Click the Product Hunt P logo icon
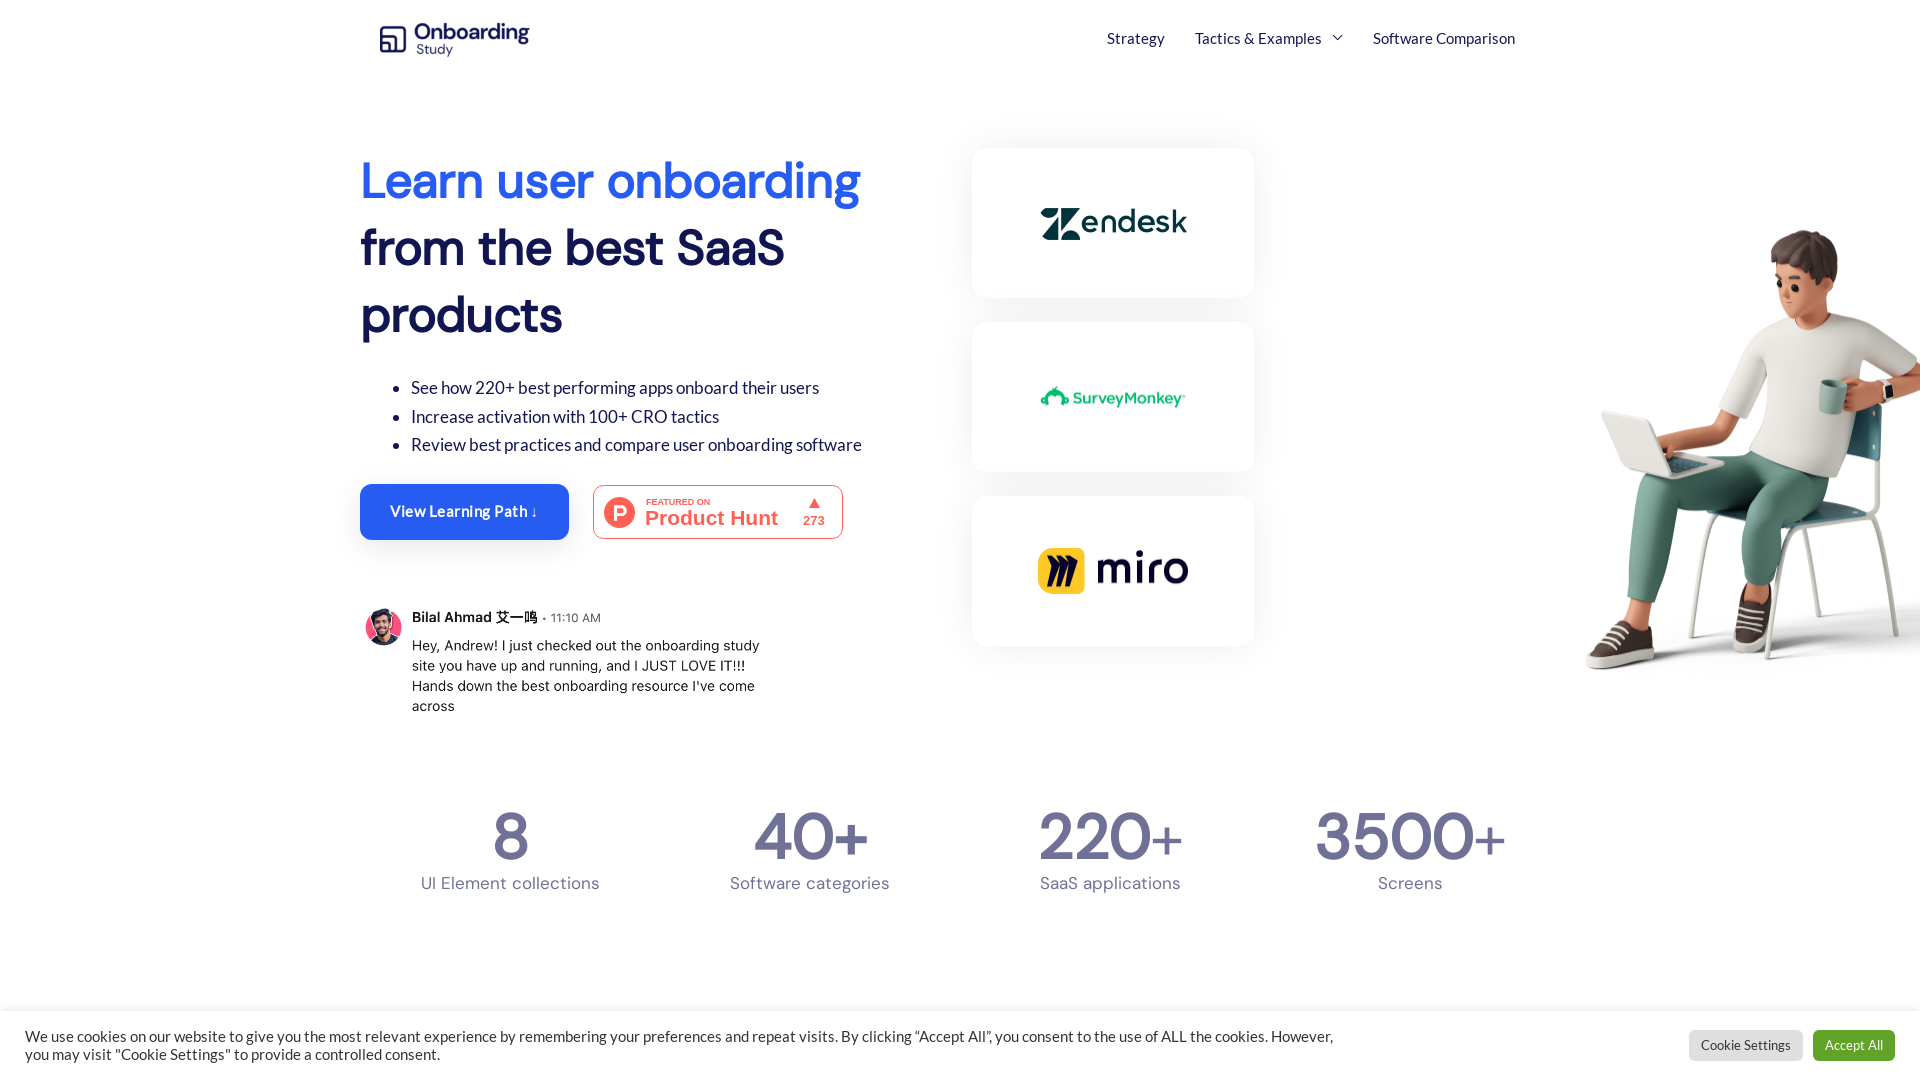 (x=619, y=512)
